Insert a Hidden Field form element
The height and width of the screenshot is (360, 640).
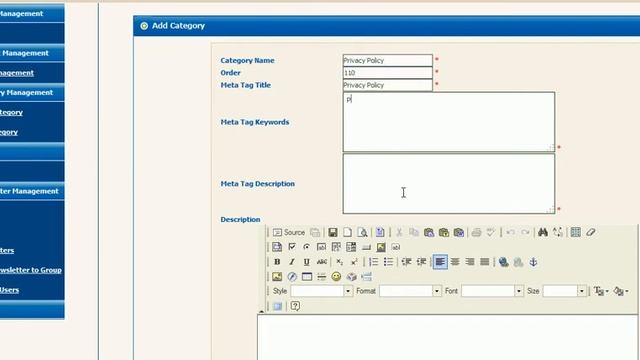pyautogui.click(x=396, y=247)
